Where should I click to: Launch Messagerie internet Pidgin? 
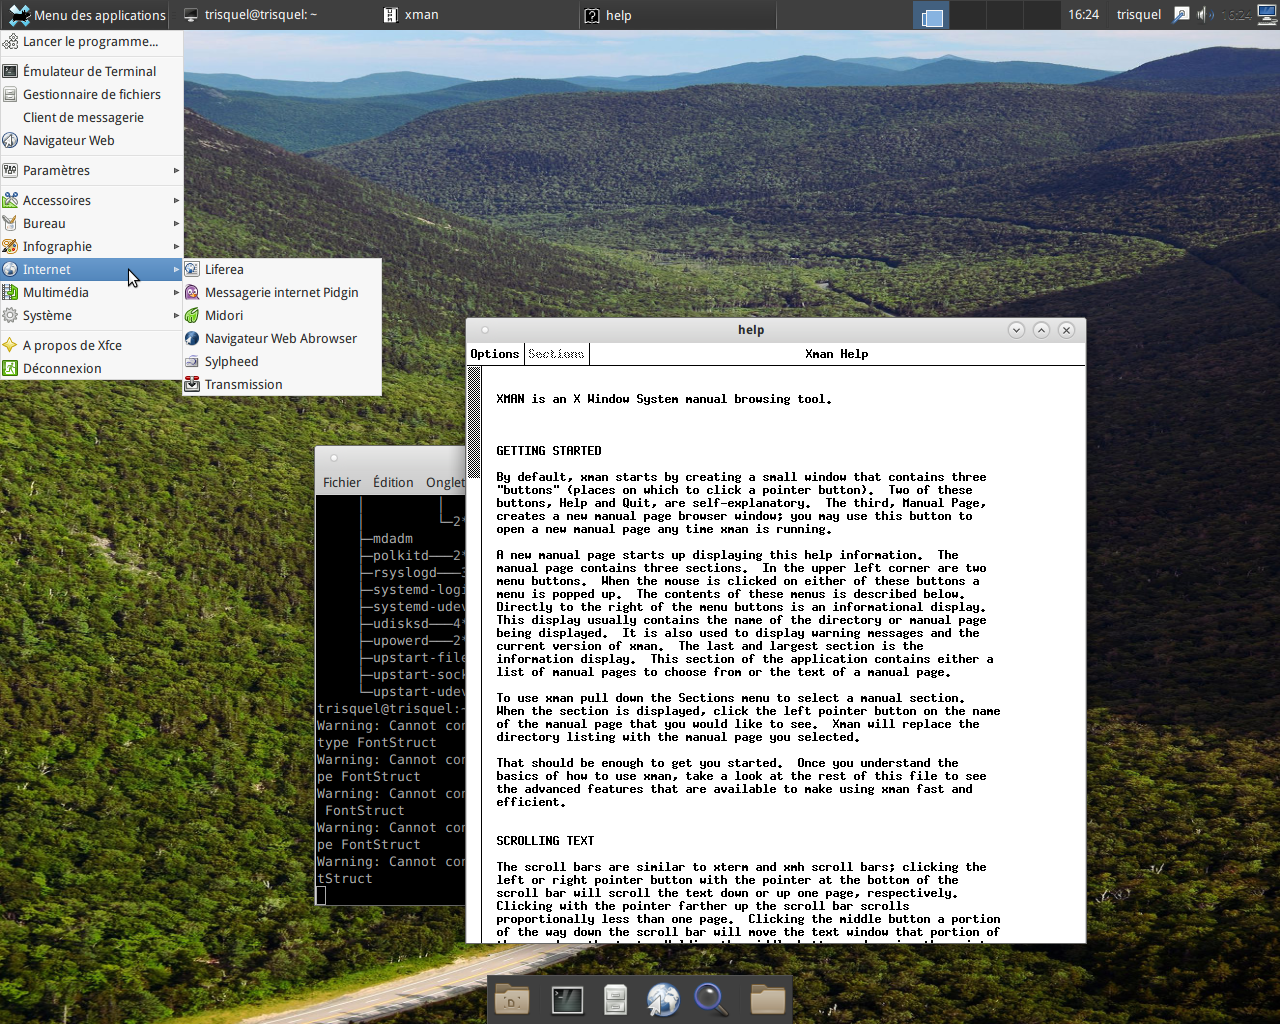(x=282, y=292)
